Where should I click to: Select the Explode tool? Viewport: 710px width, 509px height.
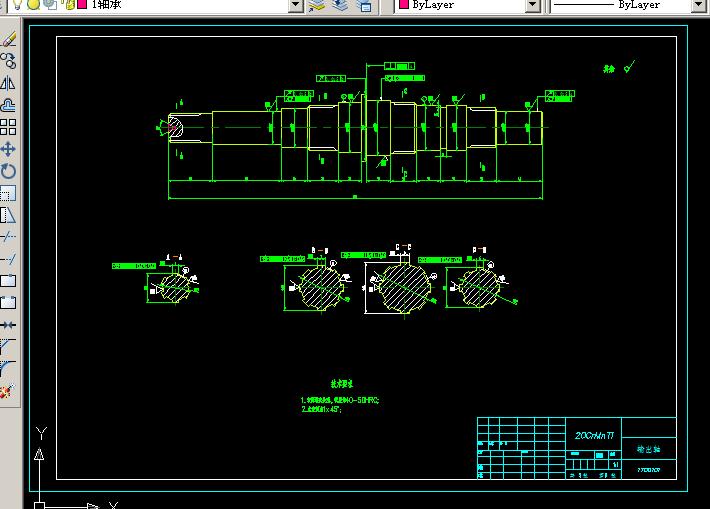[8, 391]
